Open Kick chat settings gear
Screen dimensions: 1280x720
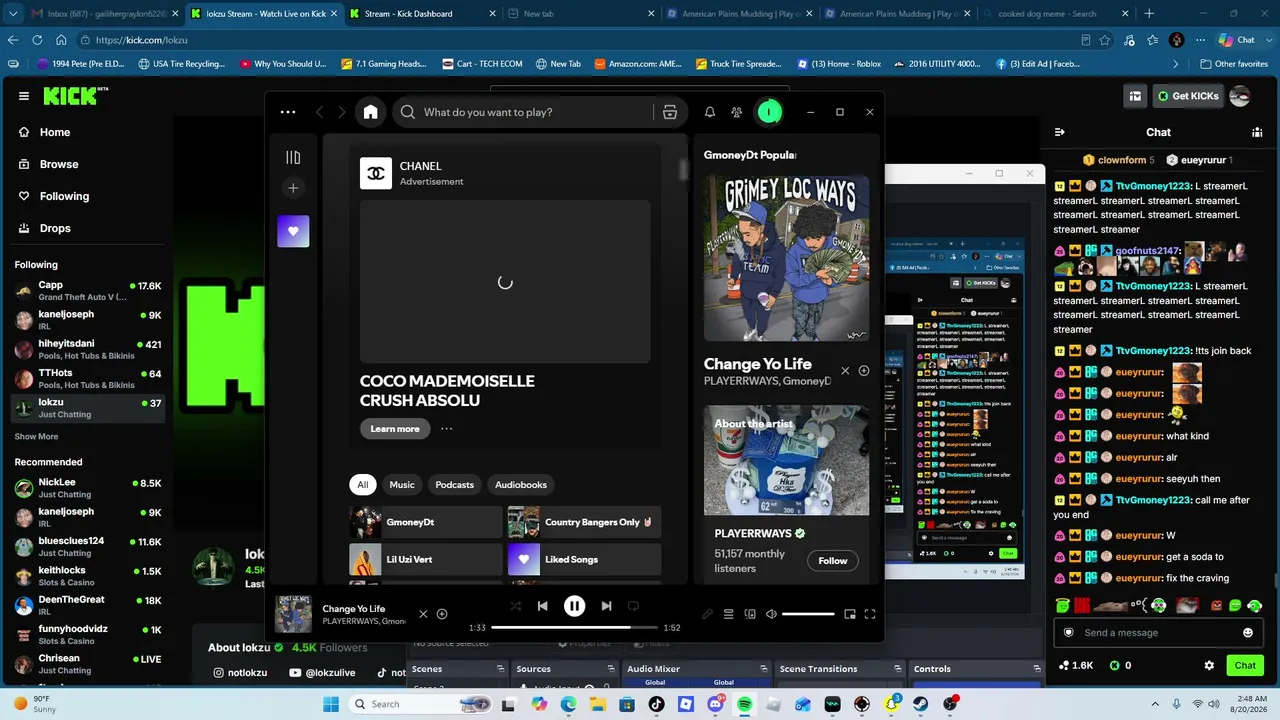click(1209, 665)
